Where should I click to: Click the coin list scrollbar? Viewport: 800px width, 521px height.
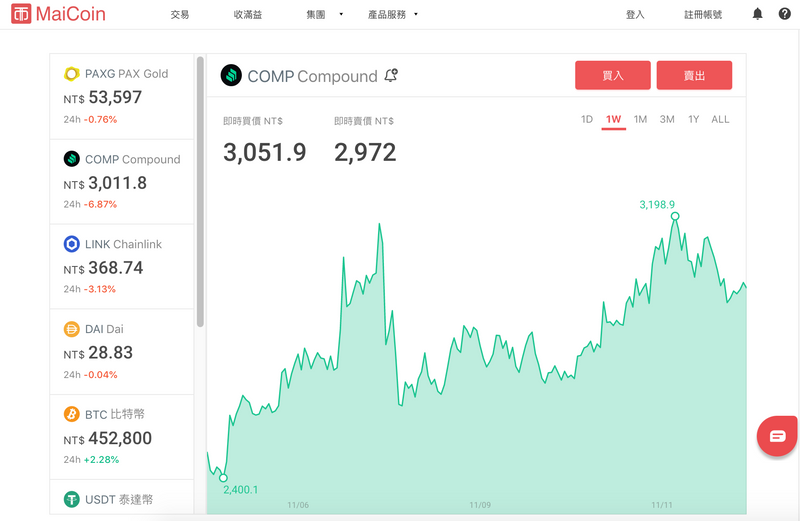pyautogui.click(x=200, y=191)
